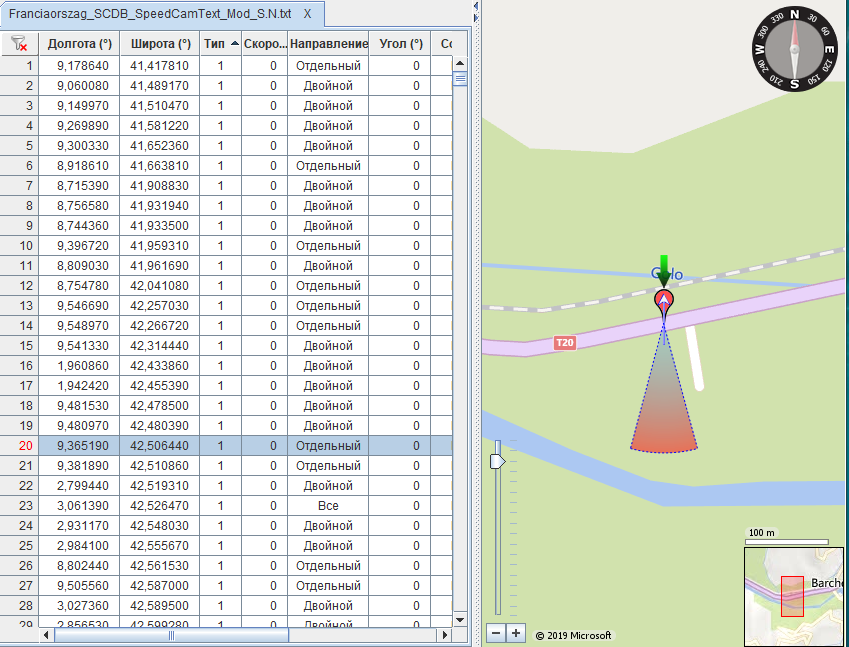Click the horizontal scroll right arrow

coord(445,635)
